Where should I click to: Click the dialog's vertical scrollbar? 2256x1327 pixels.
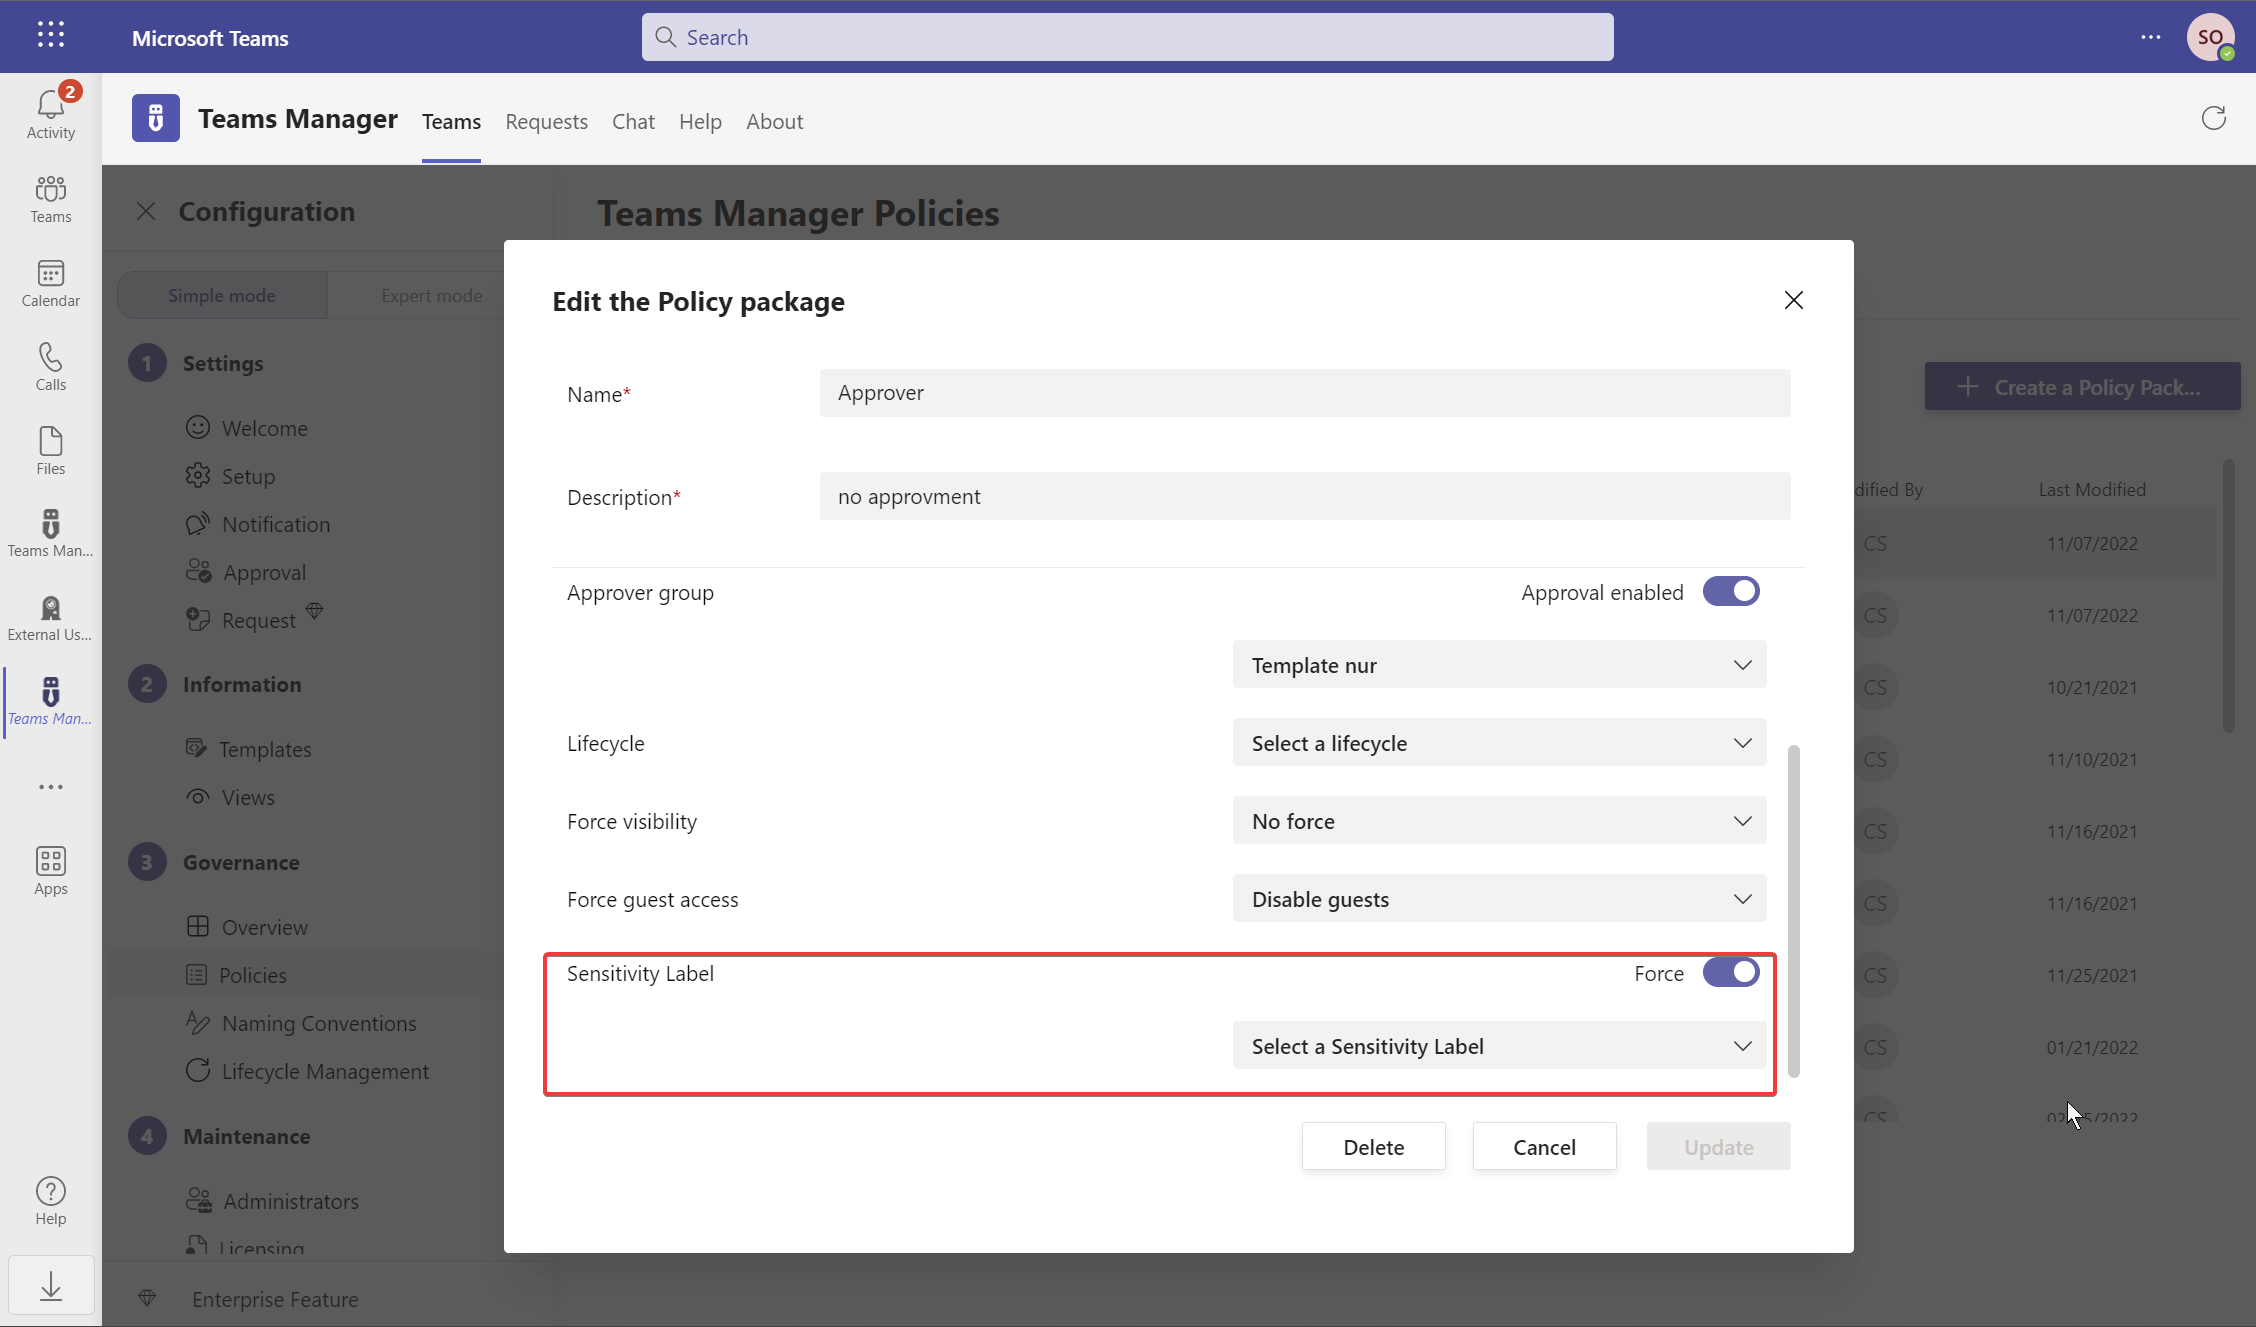pyautogui.click(x=1794, y=911)
